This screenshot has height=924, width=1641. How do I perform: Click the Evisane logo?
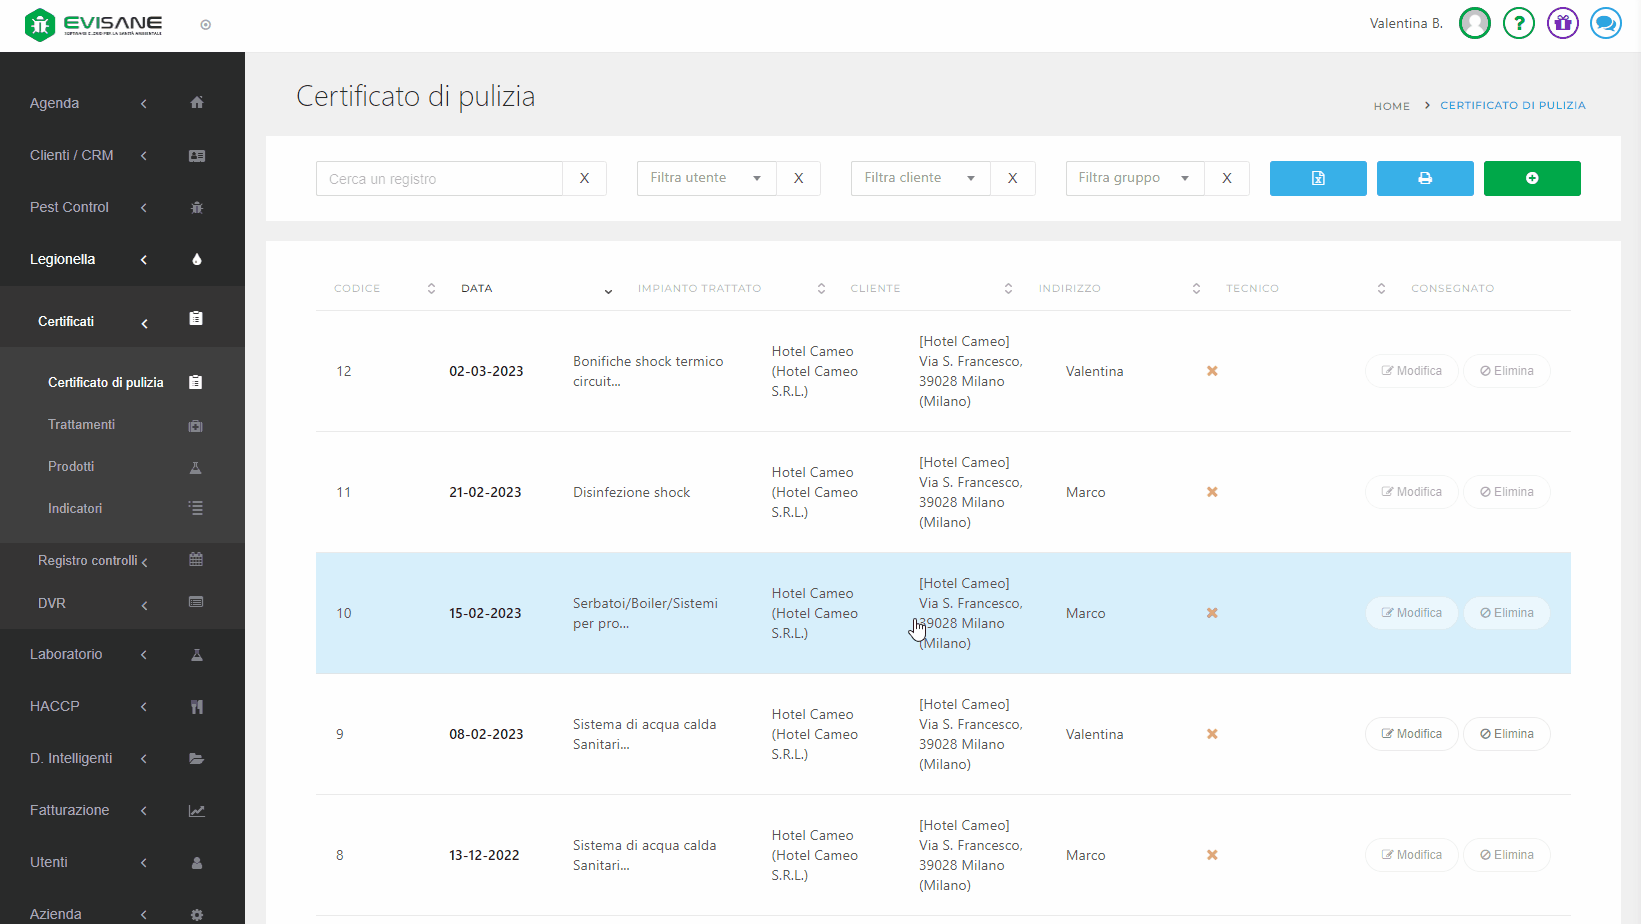click(x=95, y=24)
